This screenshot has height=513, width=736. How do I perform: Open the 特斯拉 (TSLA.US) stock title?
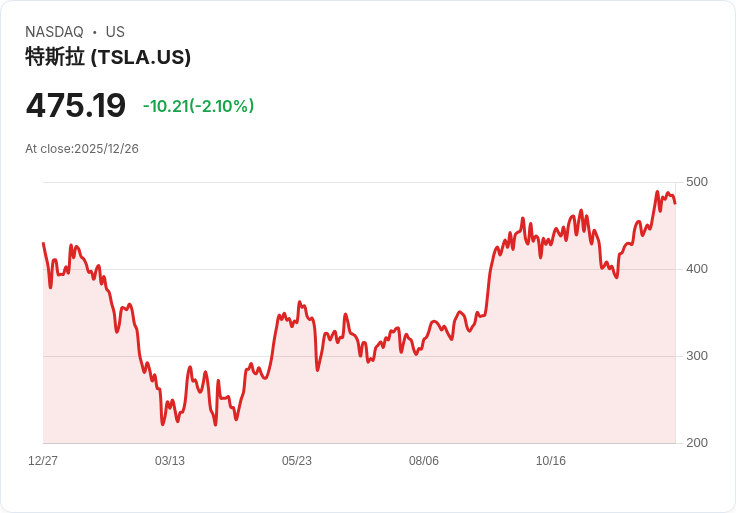(108, 57)
